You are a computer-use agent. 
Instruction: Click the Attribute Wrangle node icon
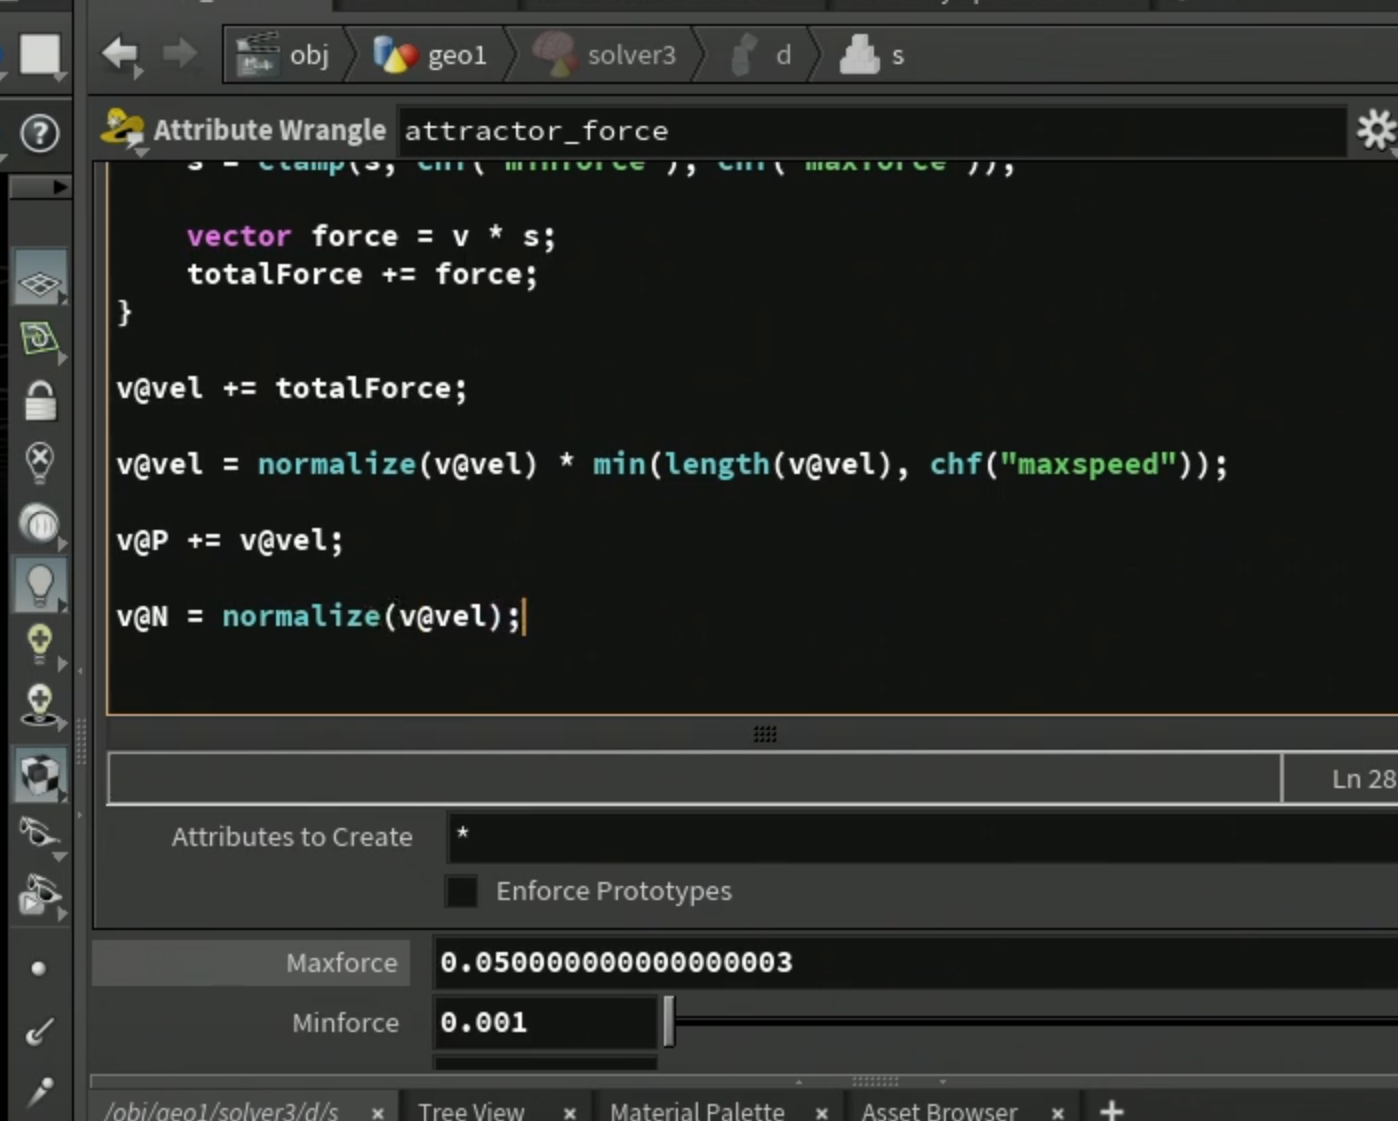point(123,130)
